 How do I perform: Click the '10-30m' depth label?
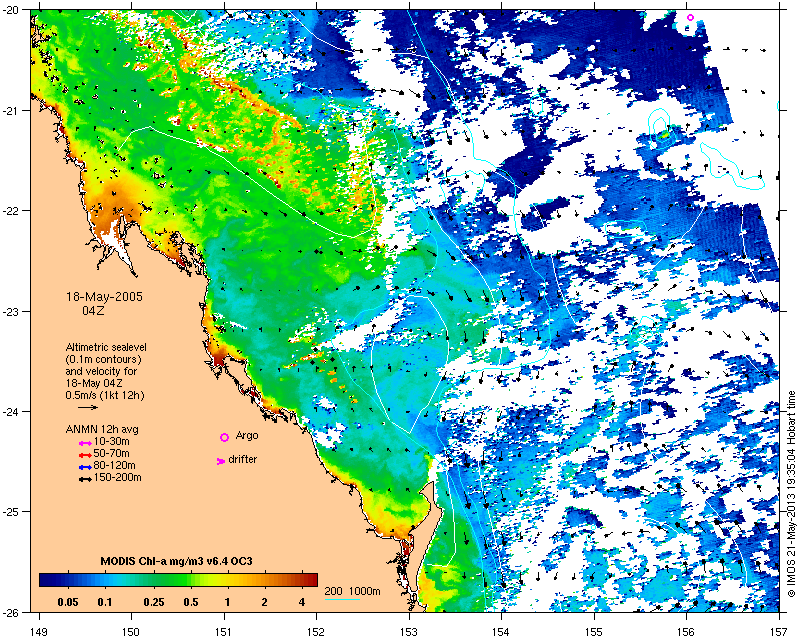point(112,441)
